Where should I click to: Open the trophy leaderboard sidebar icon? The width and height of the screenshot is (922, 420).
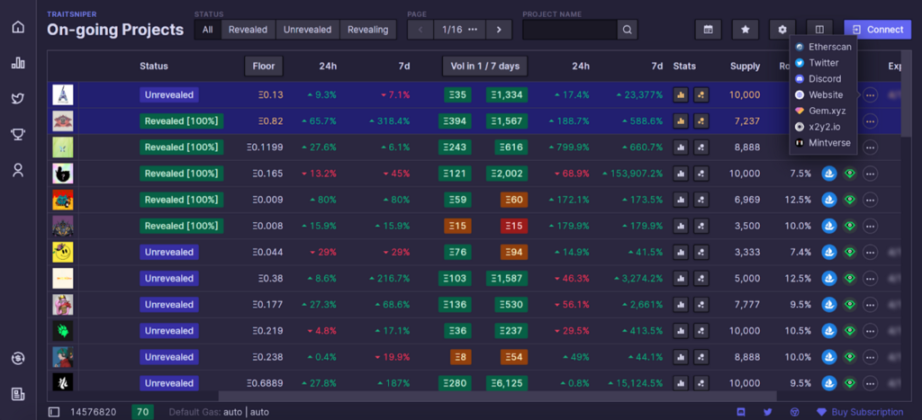[18, 135]
